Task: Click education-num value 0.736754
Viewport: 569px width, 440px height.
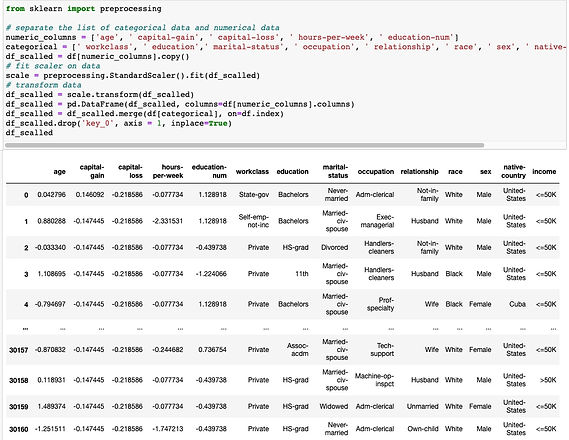Action: [212, 350]
